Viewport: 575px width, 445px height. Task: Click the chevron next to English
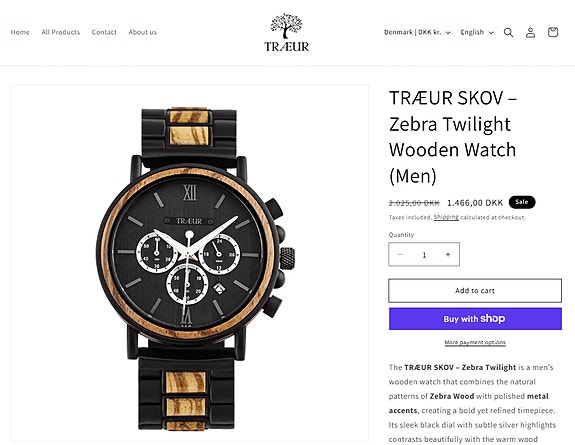(491, 33)
